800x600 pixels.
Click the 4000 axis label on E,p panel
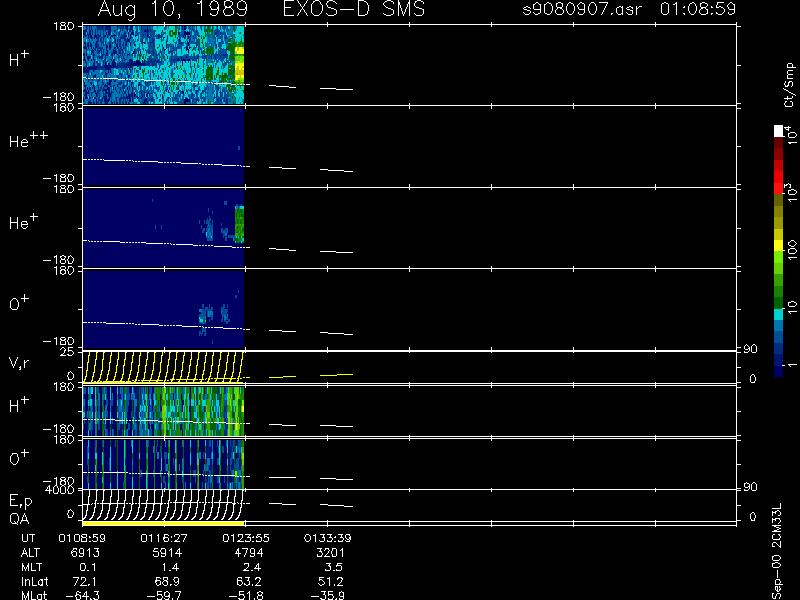click(x=60, y=490)
